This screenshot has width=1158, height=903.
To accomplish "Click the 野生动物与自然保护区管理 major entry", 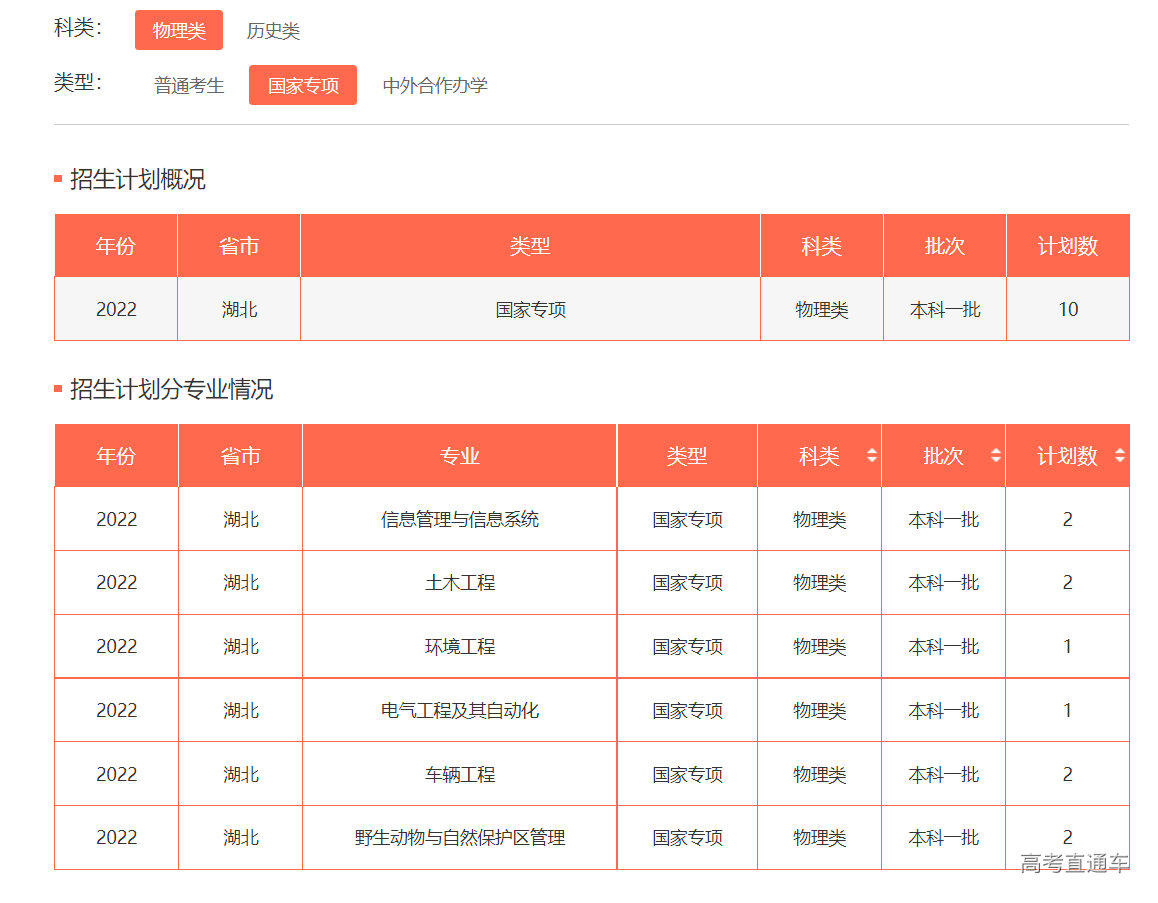I will [459, 838].
